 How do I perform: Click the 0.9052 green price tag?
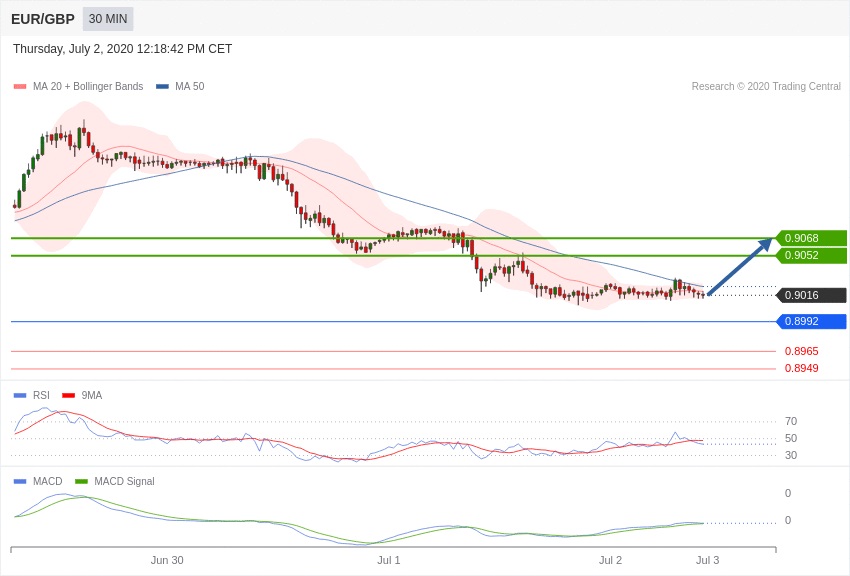pyautogui.click(x=811, y=255)
